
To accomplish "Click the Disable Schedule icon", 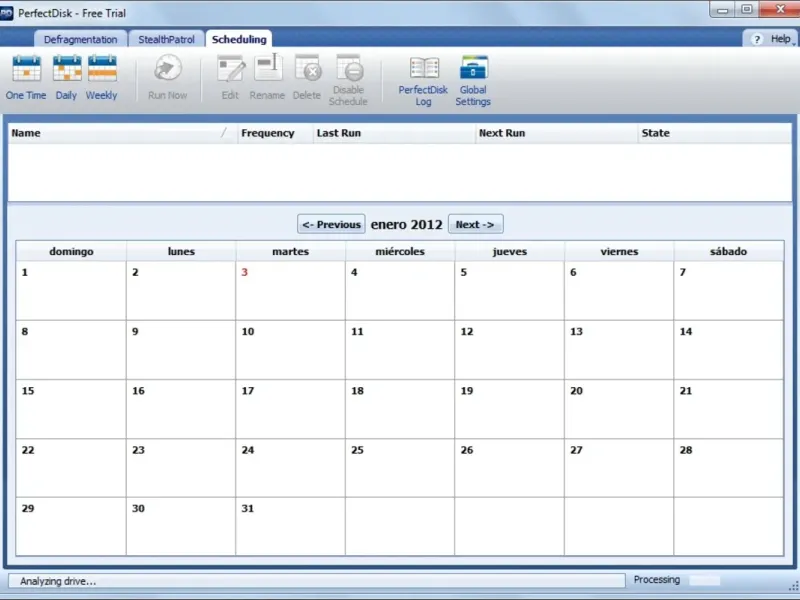I will tap(348, 80).
